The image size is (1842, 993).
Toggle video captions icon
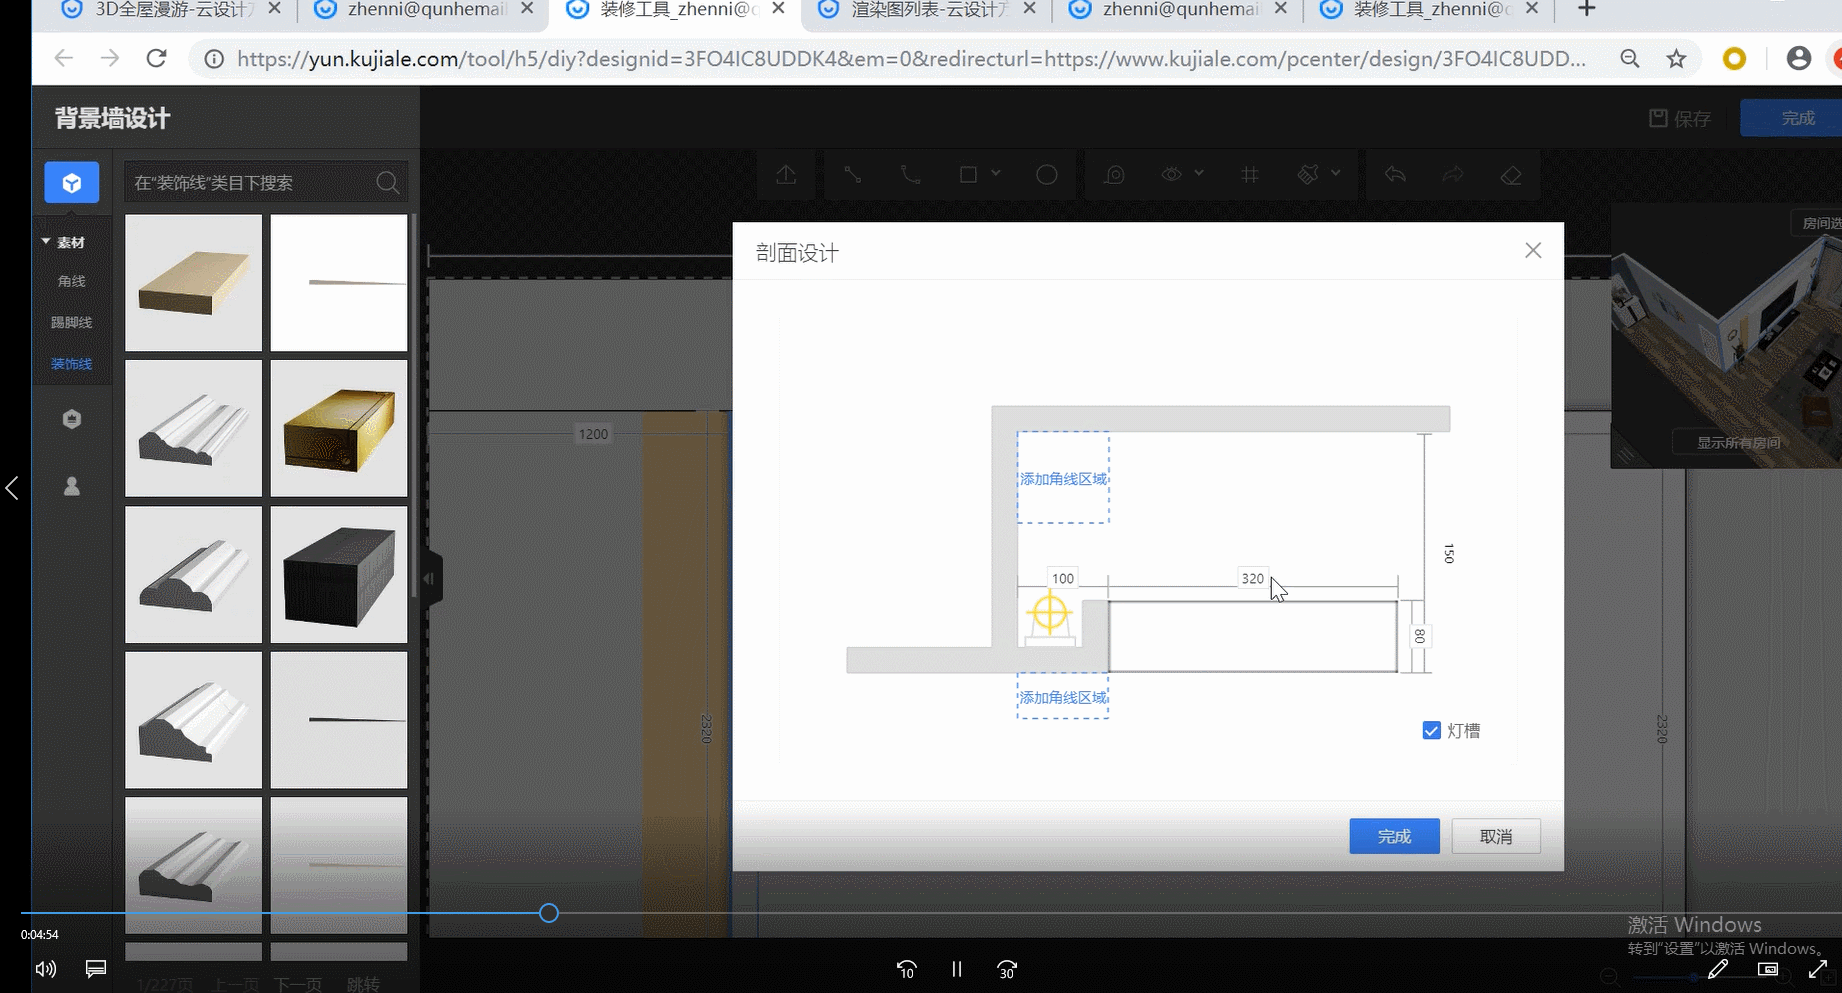click(96, 969)
